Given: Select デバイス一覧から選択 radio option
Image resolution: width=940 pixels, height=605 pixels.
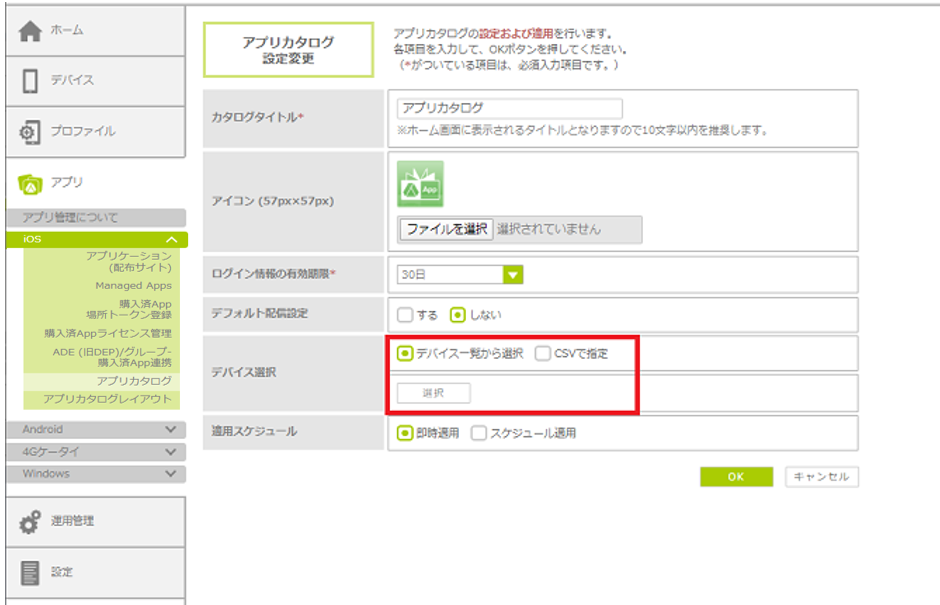Looking at the screenshot, I should (405, 353).
